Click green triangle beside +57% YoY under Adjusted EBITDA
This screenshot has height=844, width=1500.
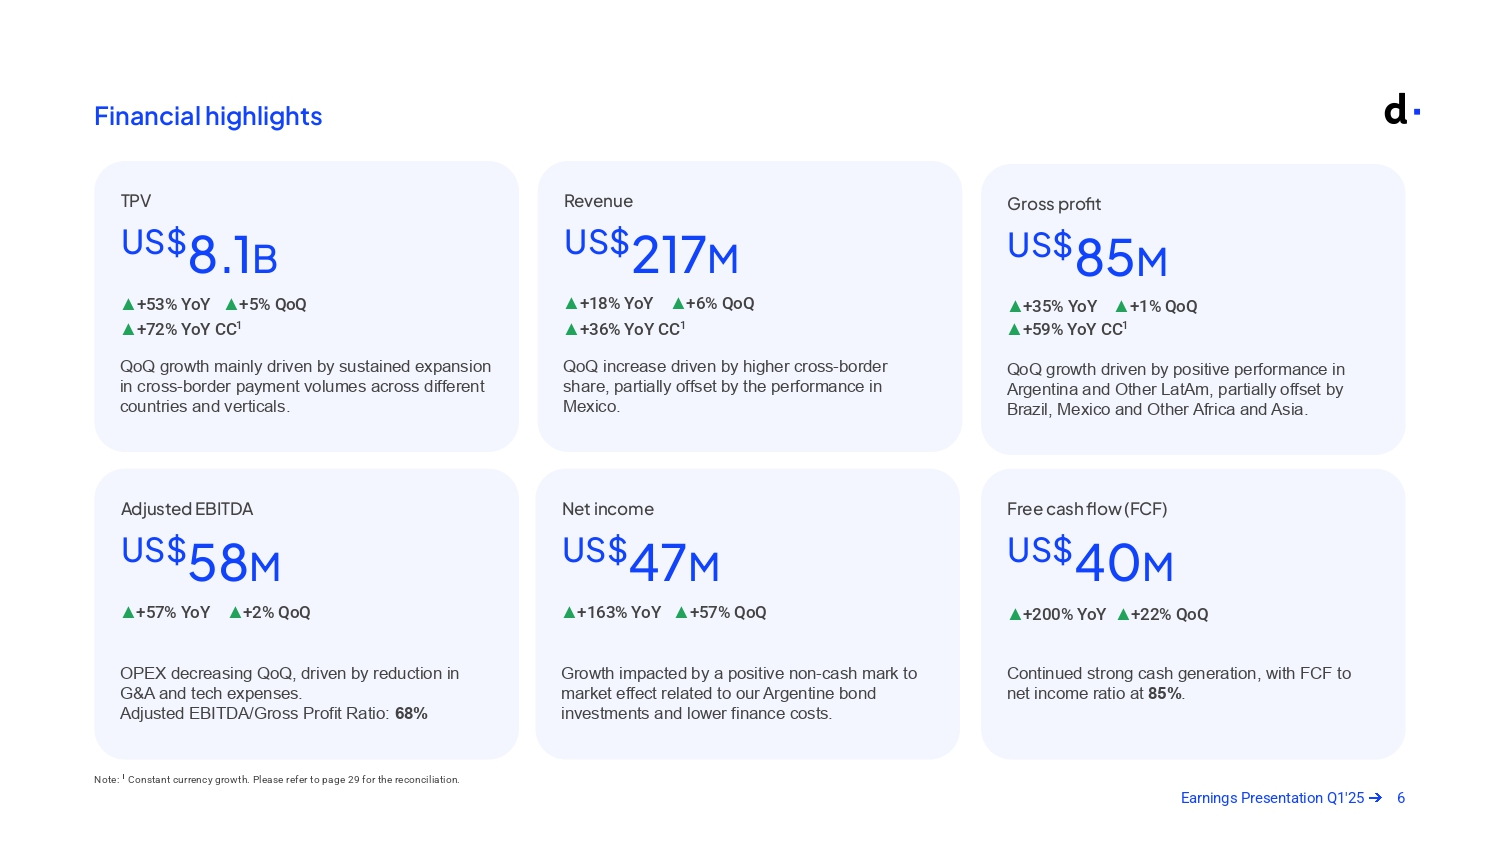click(128, 613)
